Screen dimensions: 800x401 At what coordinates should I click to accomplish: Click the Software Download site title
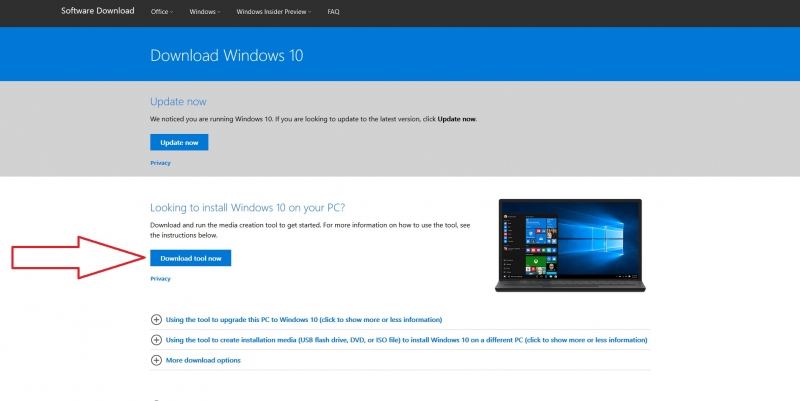[97, 11]
